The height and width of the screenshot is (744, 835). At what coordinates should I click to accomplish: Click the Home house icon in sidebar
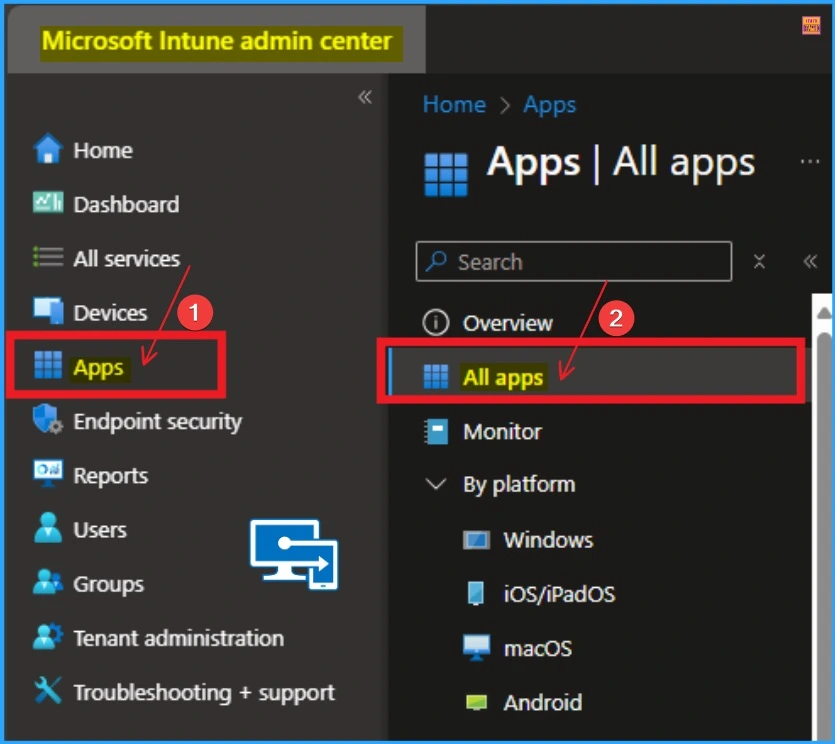[48, 149]
